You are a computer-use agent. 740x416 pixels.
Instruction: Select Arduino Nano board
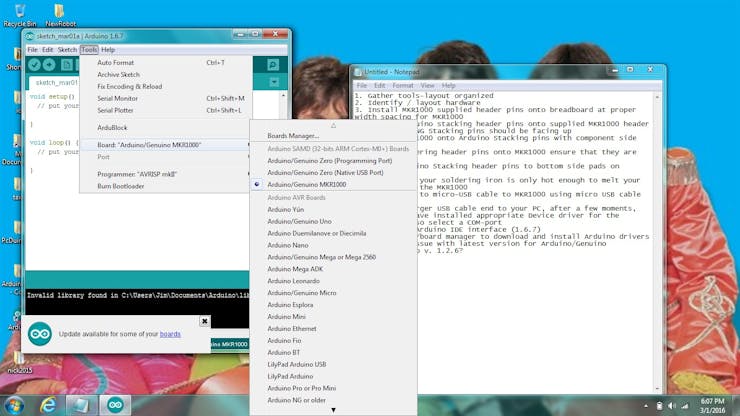(333, 245)
